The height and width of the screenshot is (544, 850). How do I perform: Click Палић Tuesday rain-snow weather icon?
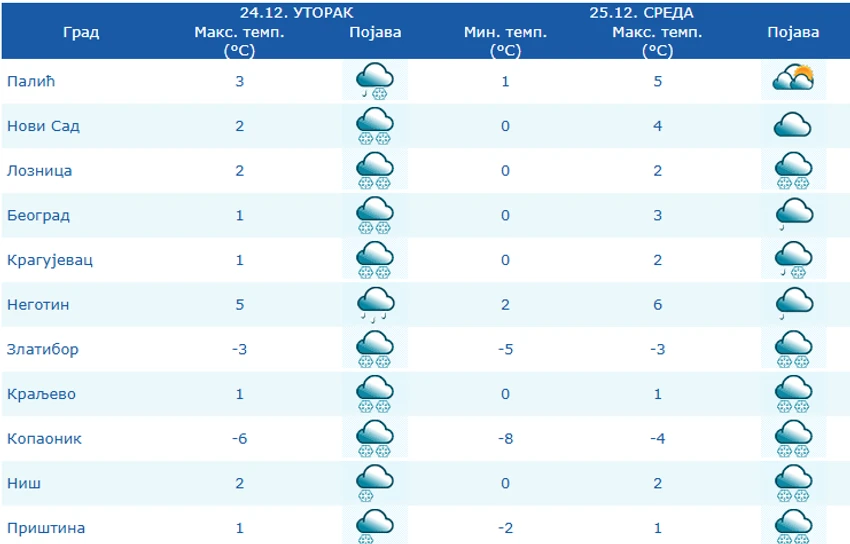[375, 81]
